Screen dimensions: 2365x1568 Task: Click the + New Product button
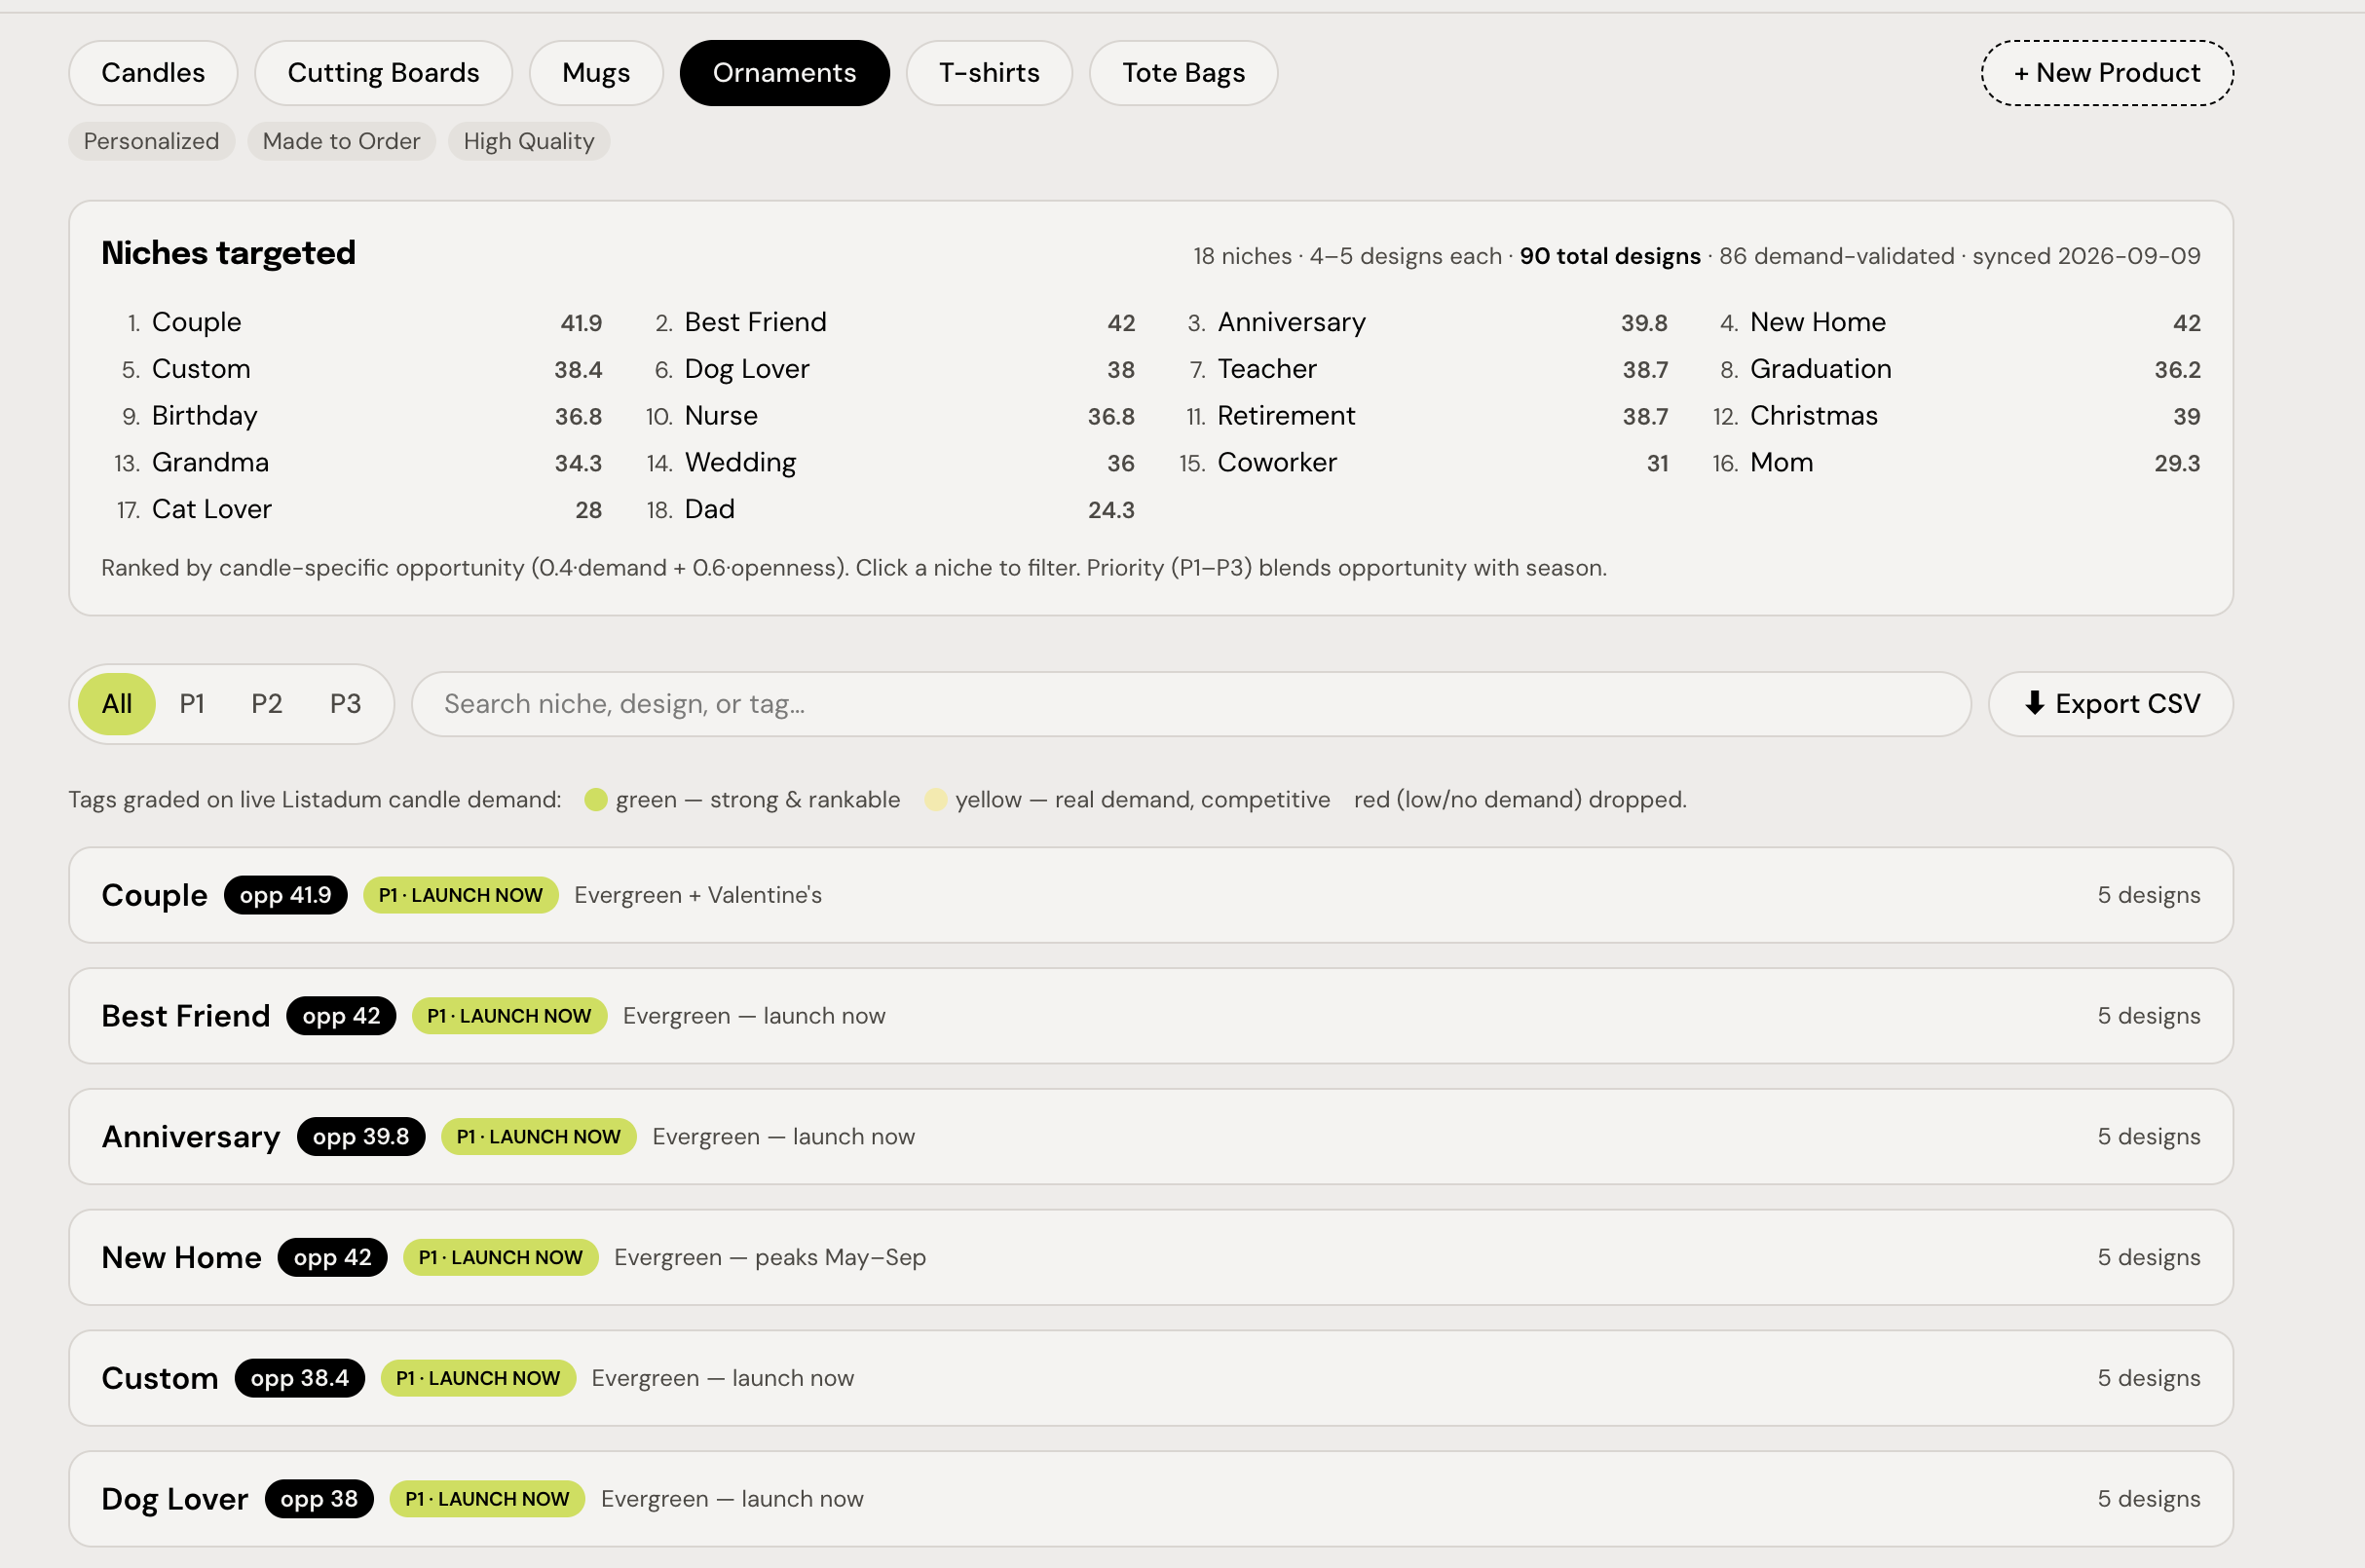pyautogui.click(x=2107, y=73)
